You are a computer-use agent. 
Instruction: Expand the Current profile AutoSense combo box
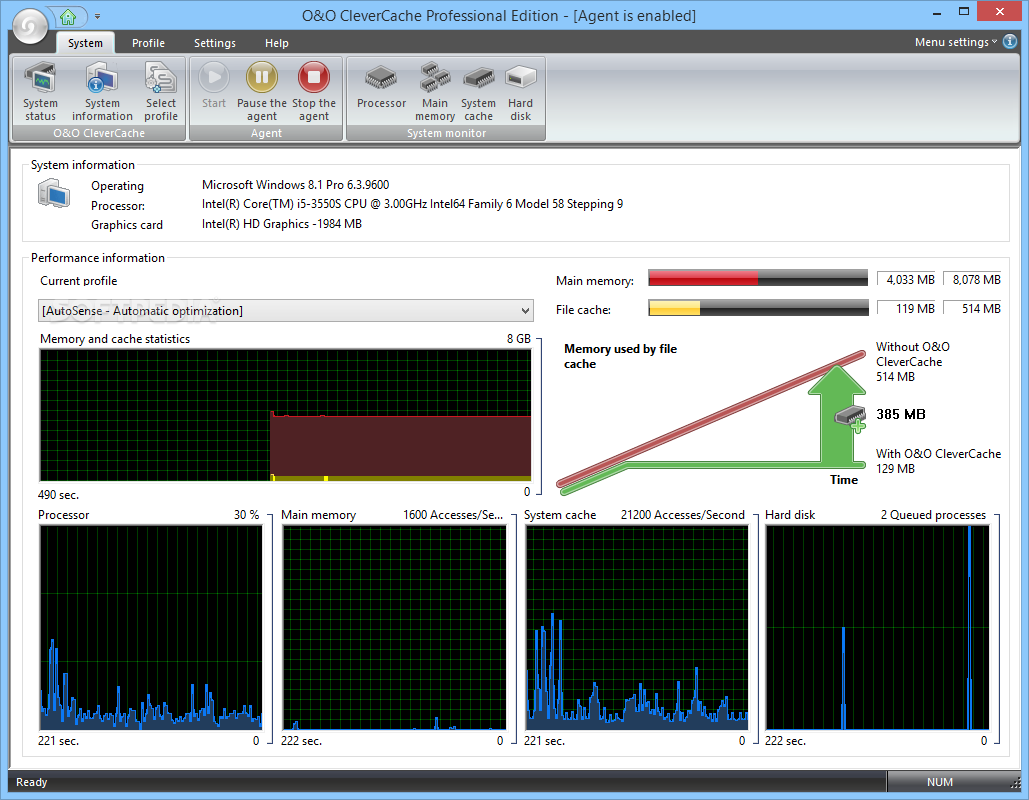point(285,310)
